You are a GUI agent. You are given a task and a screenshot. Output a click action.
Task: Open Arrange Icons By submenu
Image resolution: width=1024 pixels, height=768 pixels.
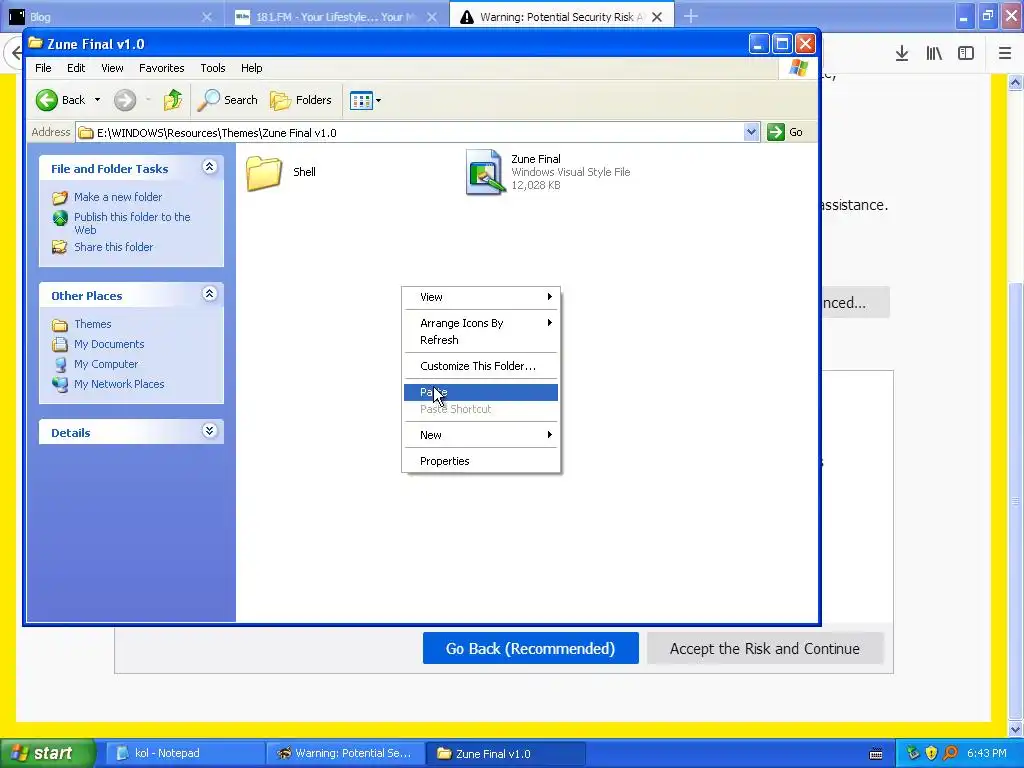point(481,323)
